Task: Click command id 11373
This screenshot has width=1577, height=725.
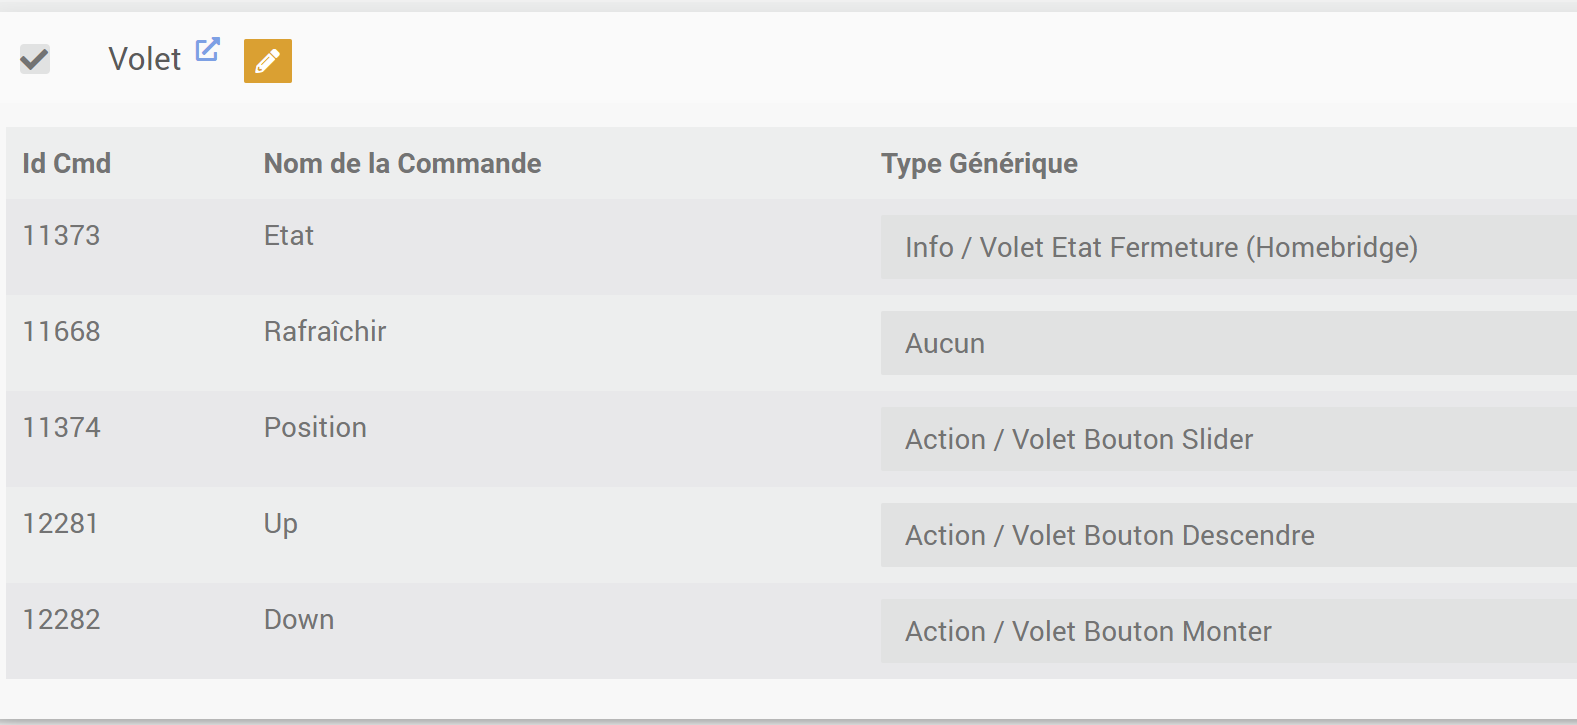Action: (62, 235)
